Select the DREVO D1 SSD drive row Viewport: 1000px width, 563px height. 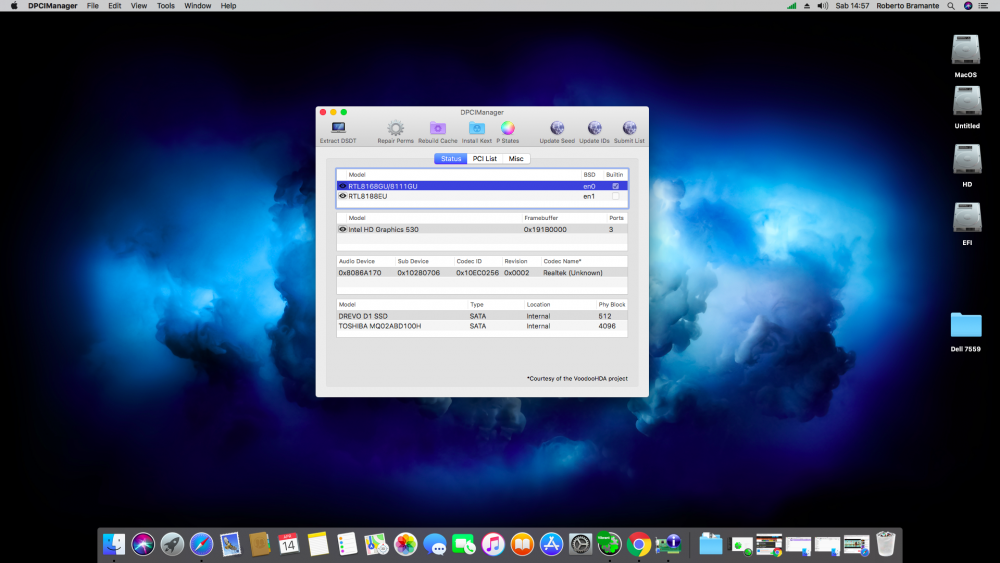[x=482, y=316]
